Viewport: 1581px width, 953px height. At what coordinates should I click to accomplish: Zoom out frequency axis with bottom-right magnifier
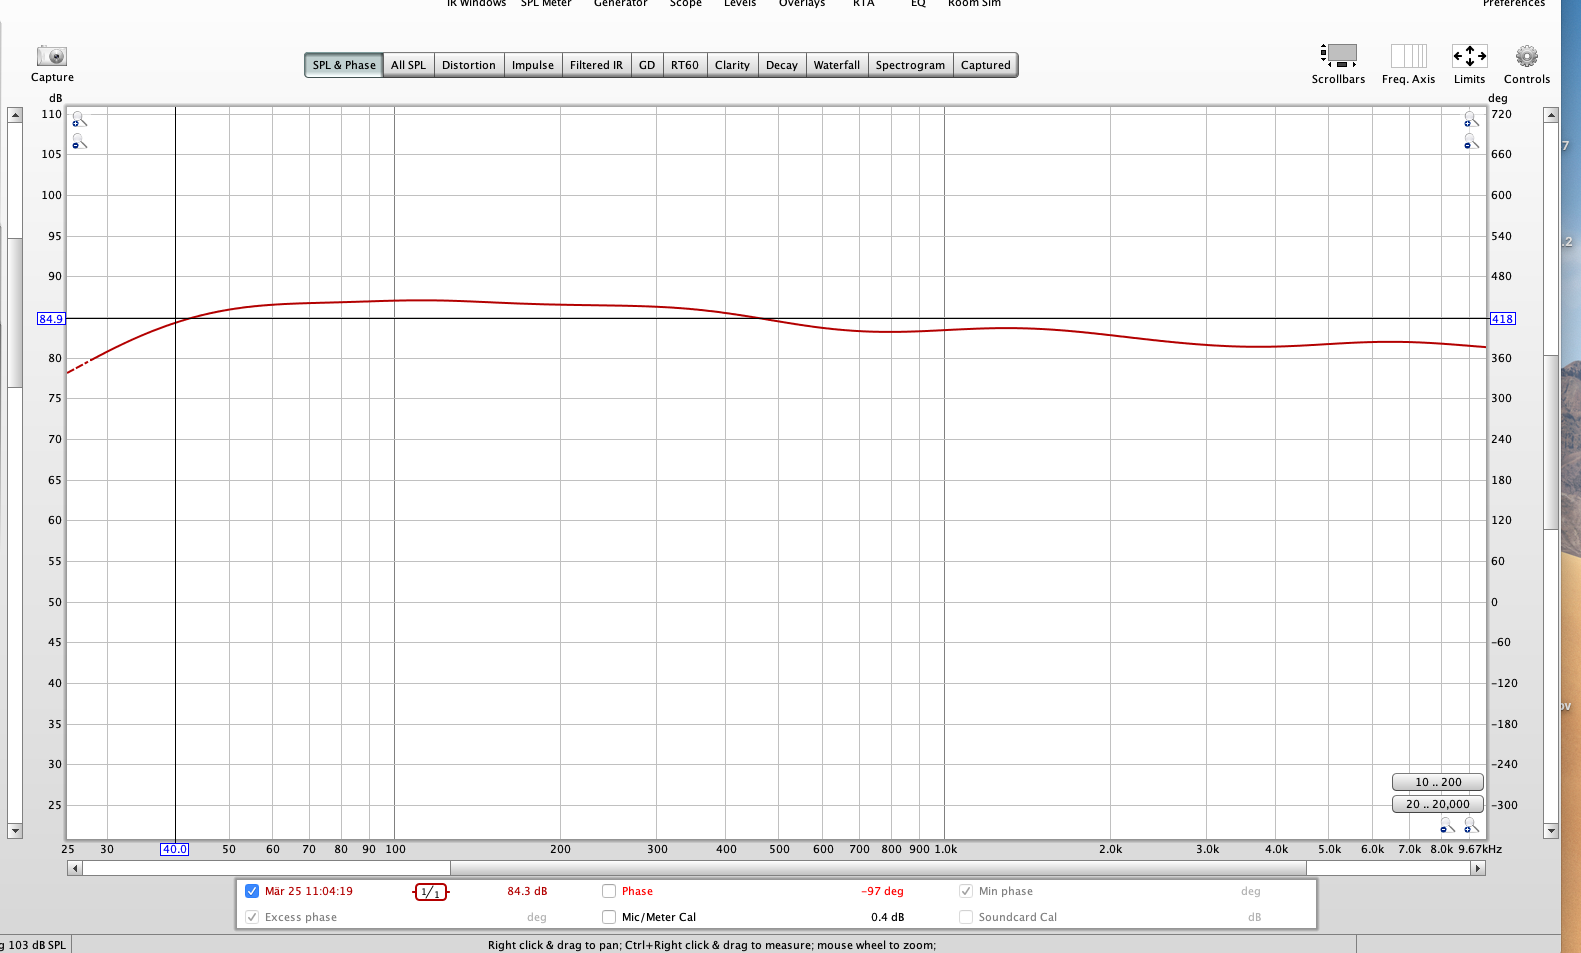tap(1447, 825)
